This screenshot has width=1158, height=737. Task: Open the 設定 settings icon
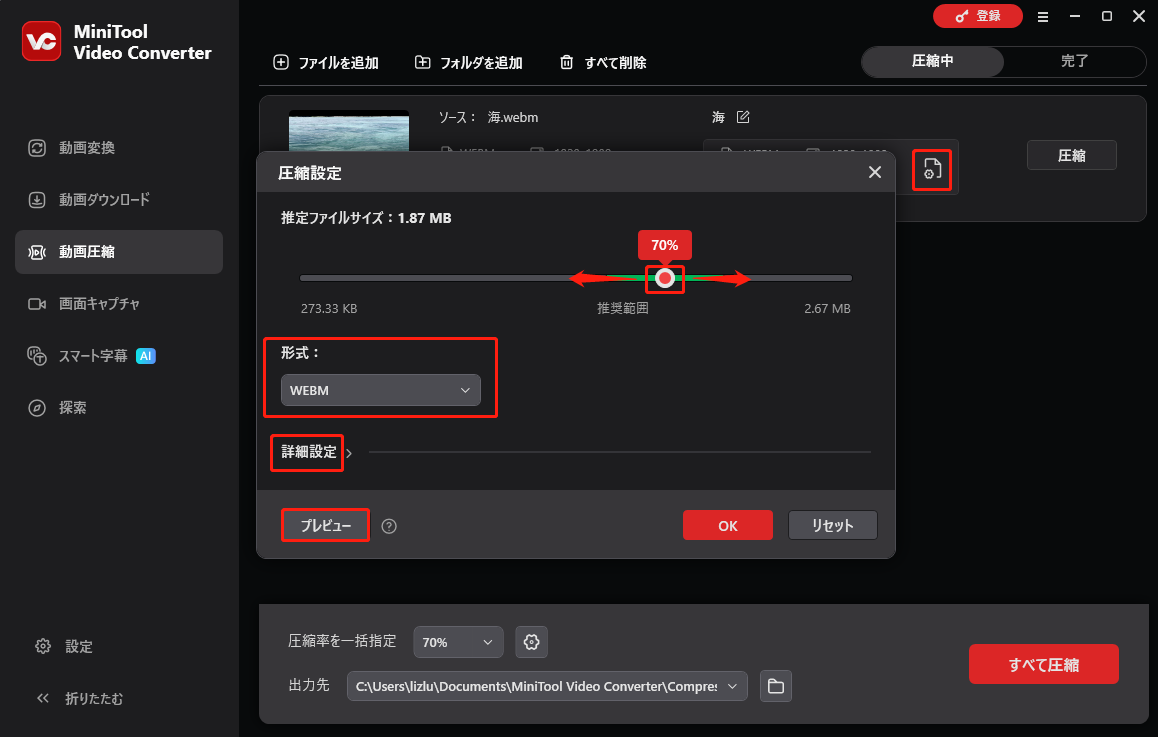pos(43,646)
